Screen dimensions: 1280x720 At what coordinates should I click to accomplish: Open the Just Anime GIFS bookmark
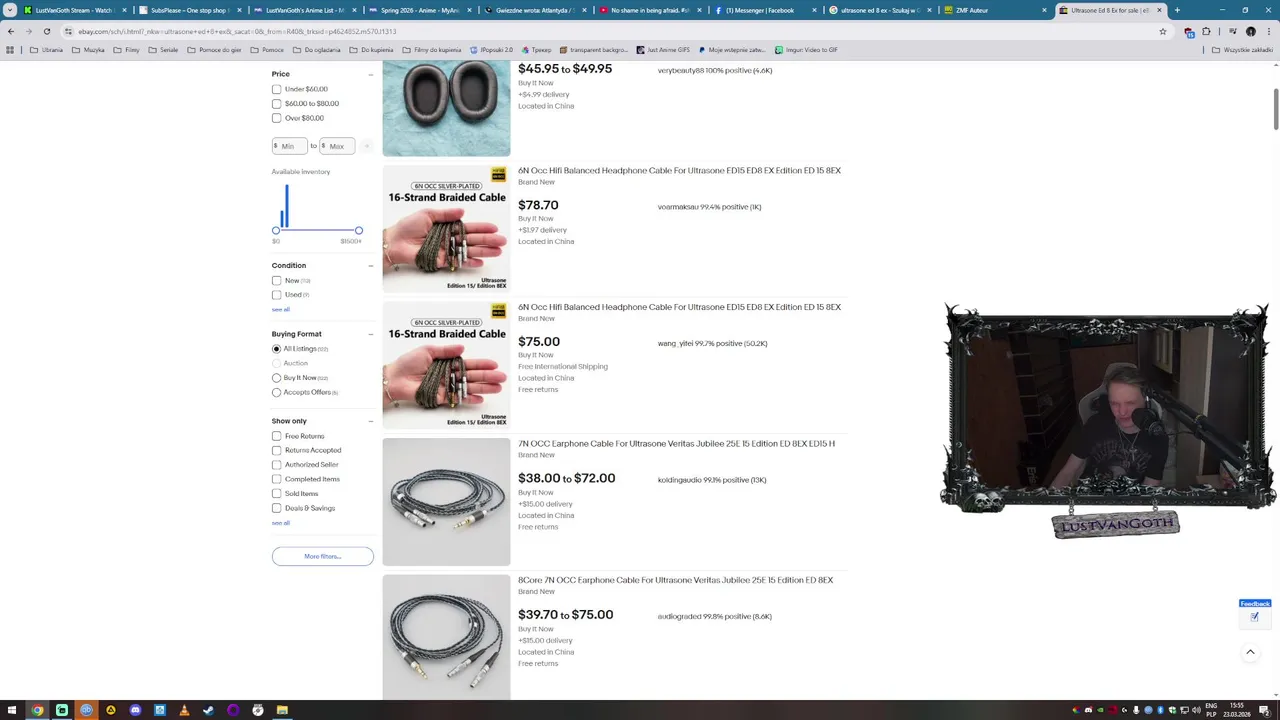(663, 49)
